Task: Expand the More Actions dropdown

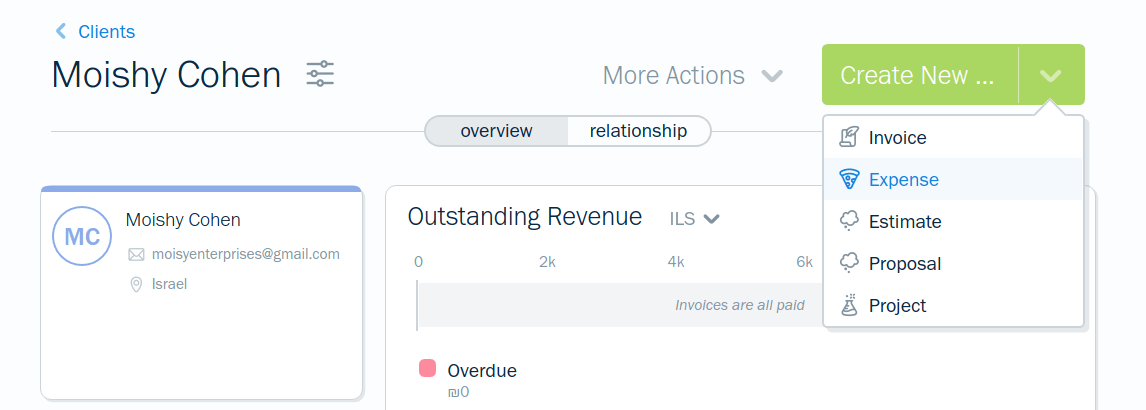Action: [x=692, y=76]
